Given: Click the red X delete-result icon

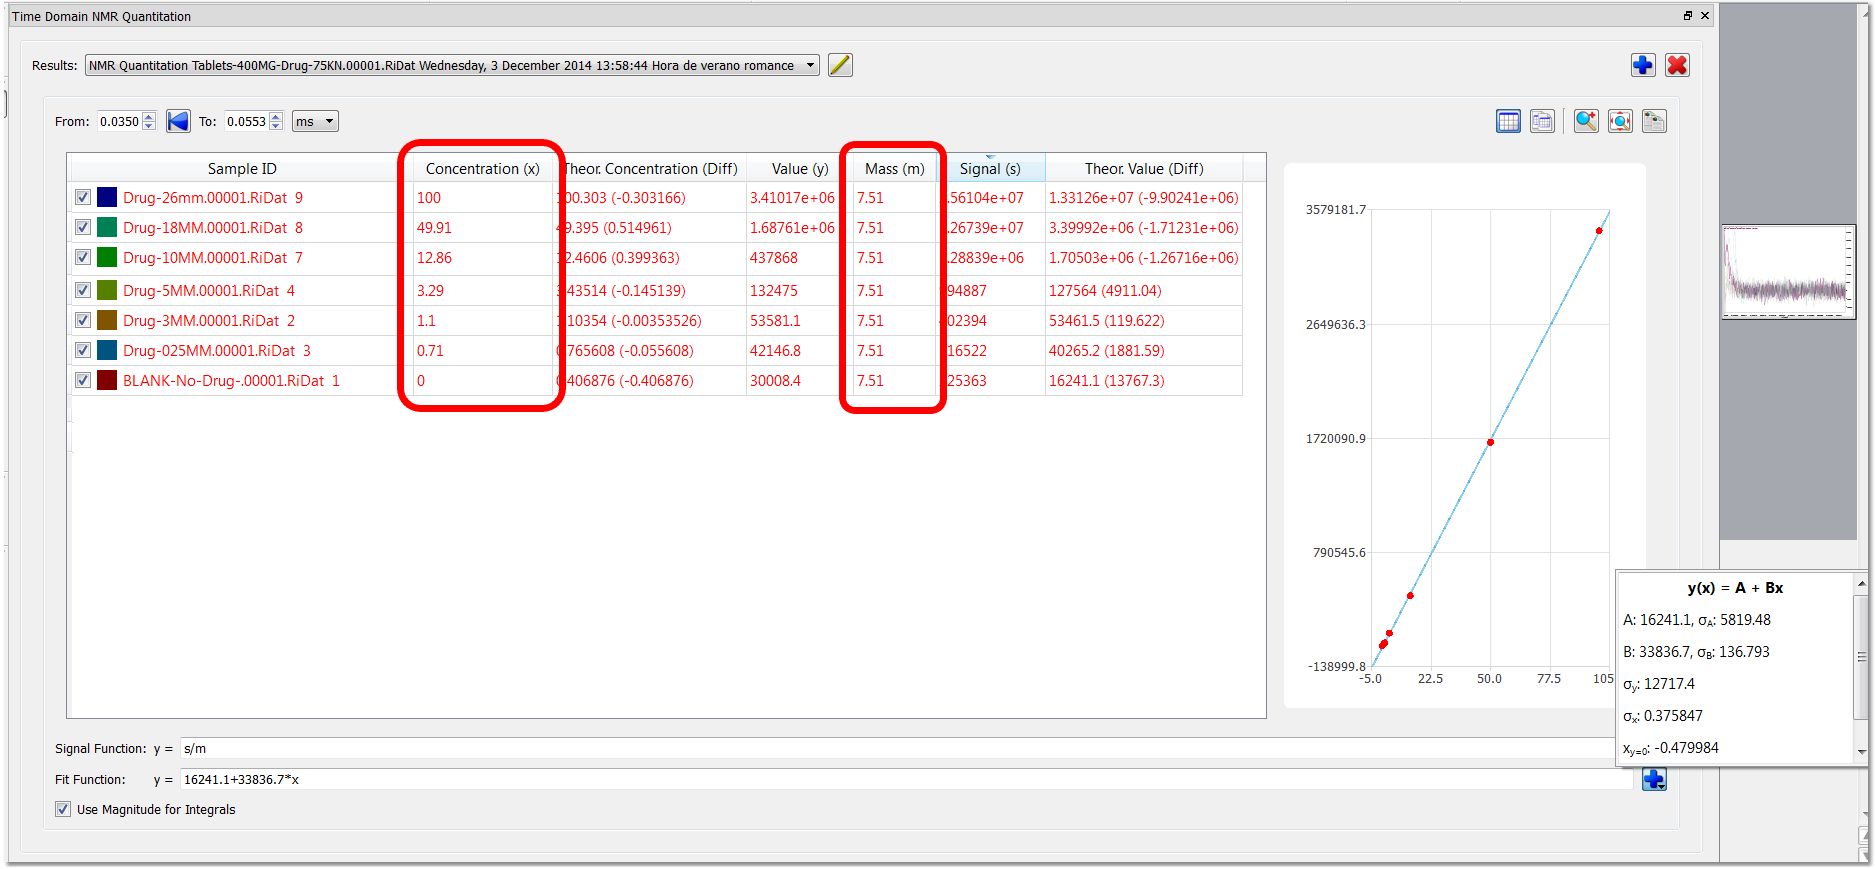Looking at the screenshot, I should (x=1677, y=65).
